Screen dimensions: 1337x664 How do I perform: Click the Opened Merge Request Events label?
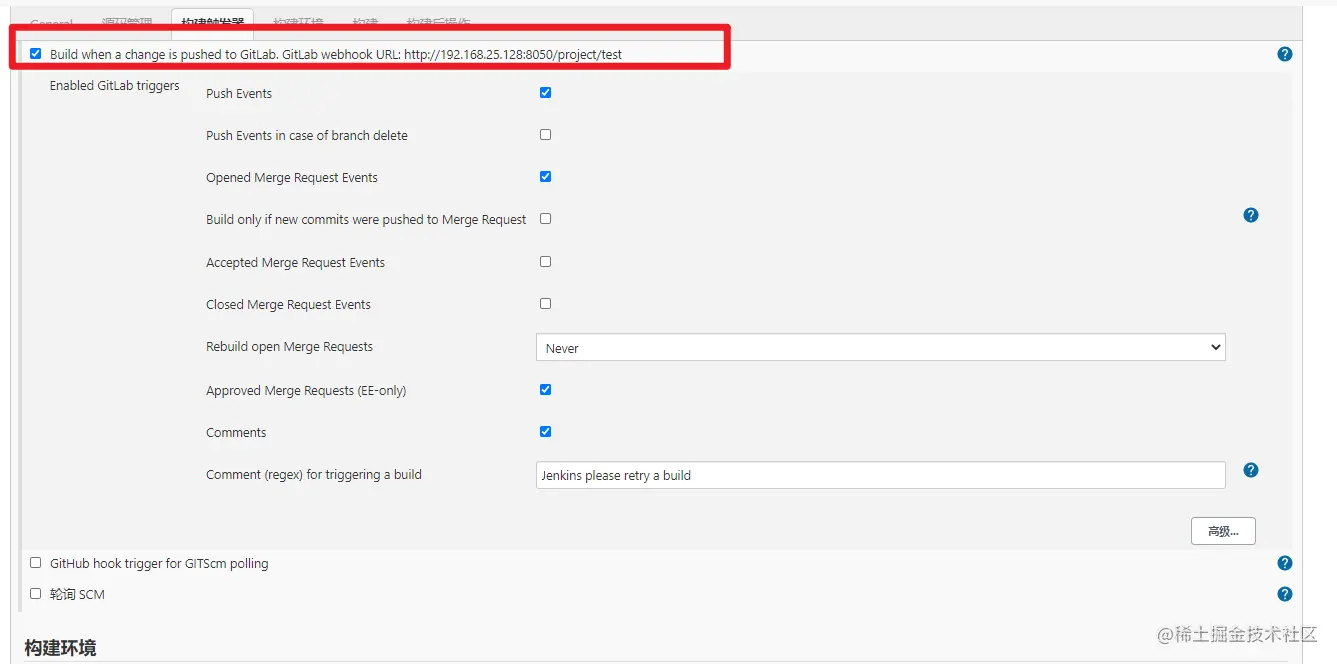point(292,178)
